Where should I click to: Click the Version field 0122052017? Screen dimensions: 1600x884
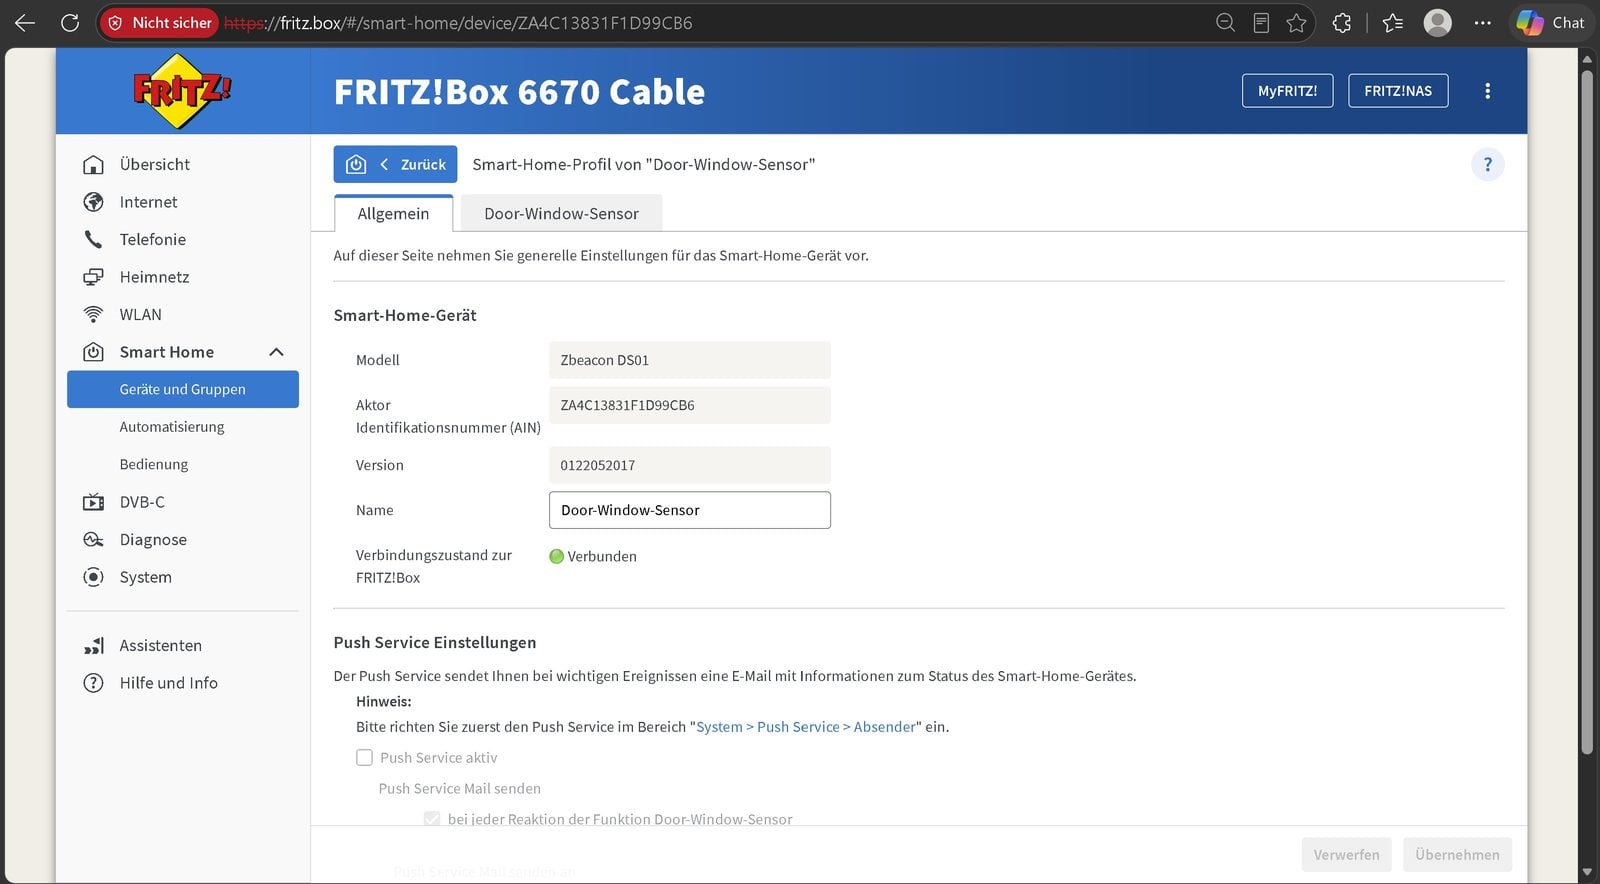690,465
